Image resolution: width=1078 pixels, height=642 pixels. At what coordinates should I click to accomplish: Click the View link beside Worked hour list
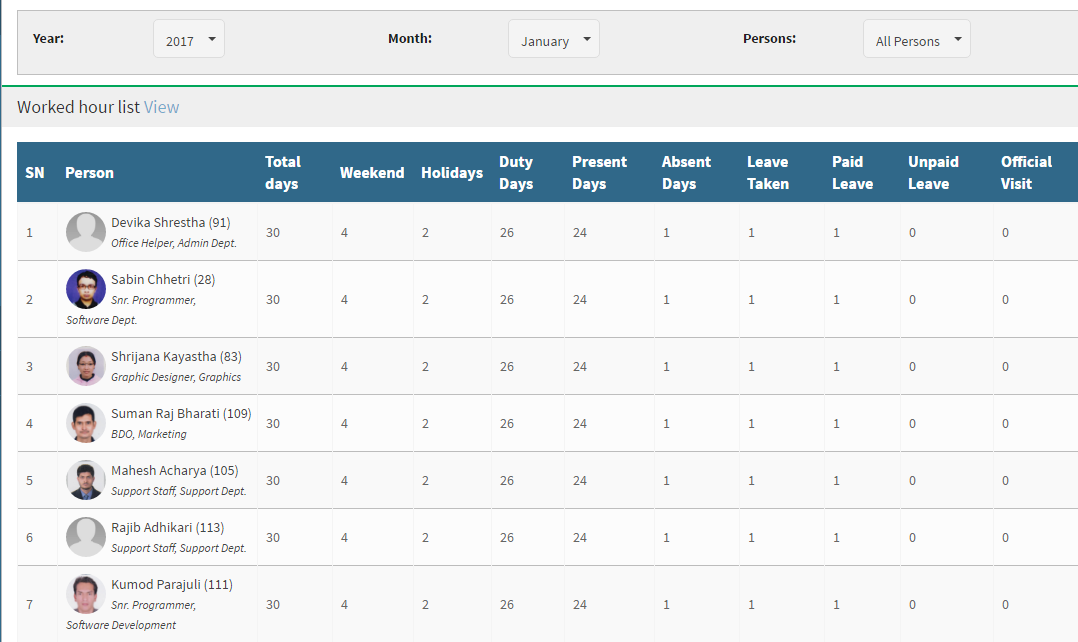coord(162,107)
